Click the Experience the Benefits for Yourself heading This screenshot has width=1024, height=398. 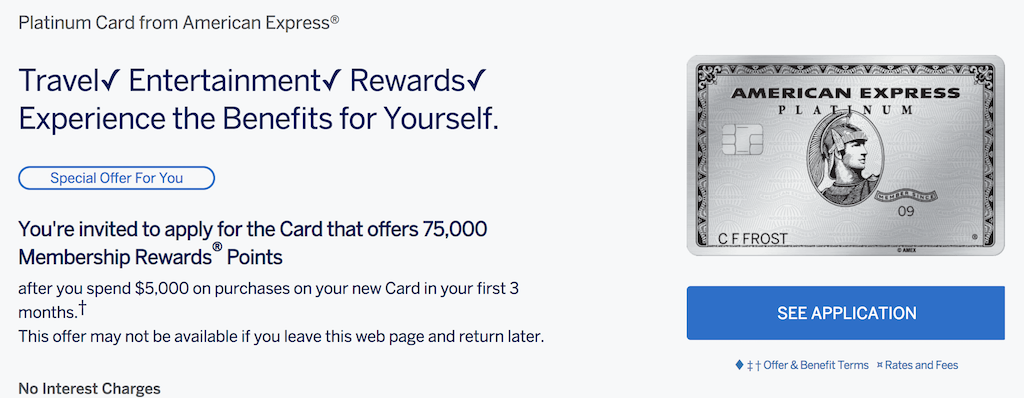coord(259,118)
